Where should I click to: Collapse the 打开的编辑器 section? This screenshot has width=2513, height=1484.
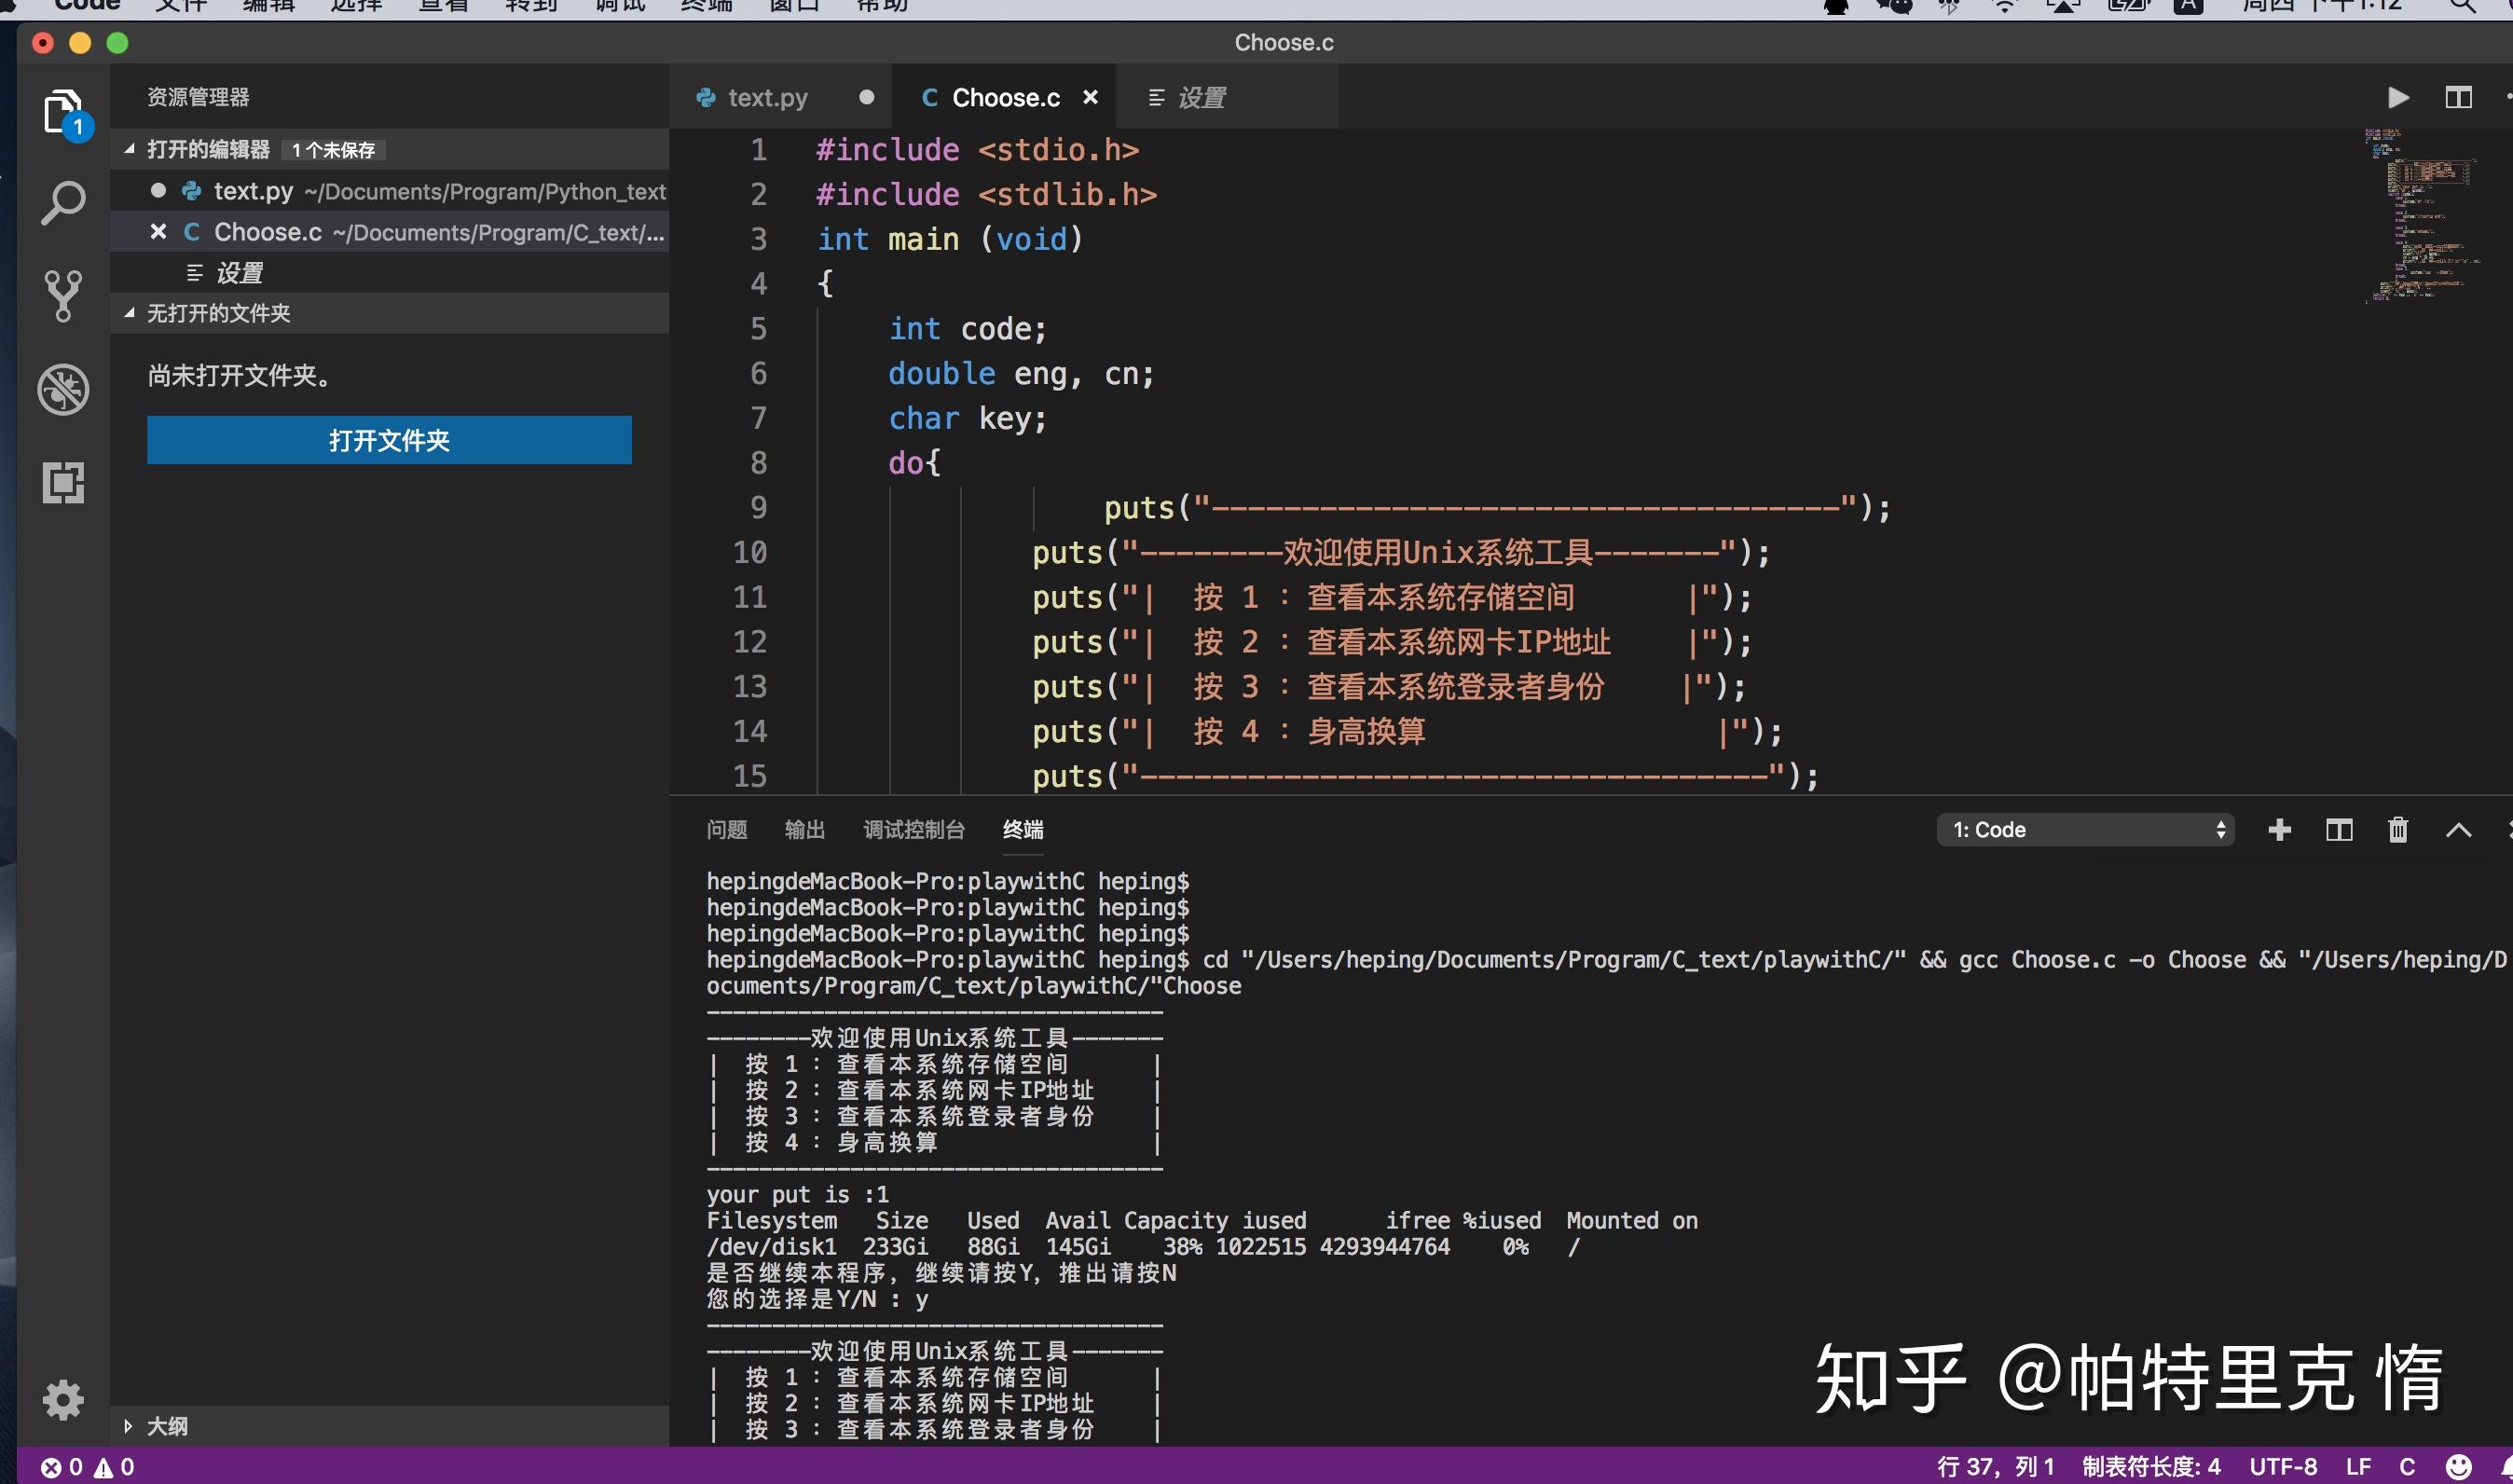tap(208, 149)
